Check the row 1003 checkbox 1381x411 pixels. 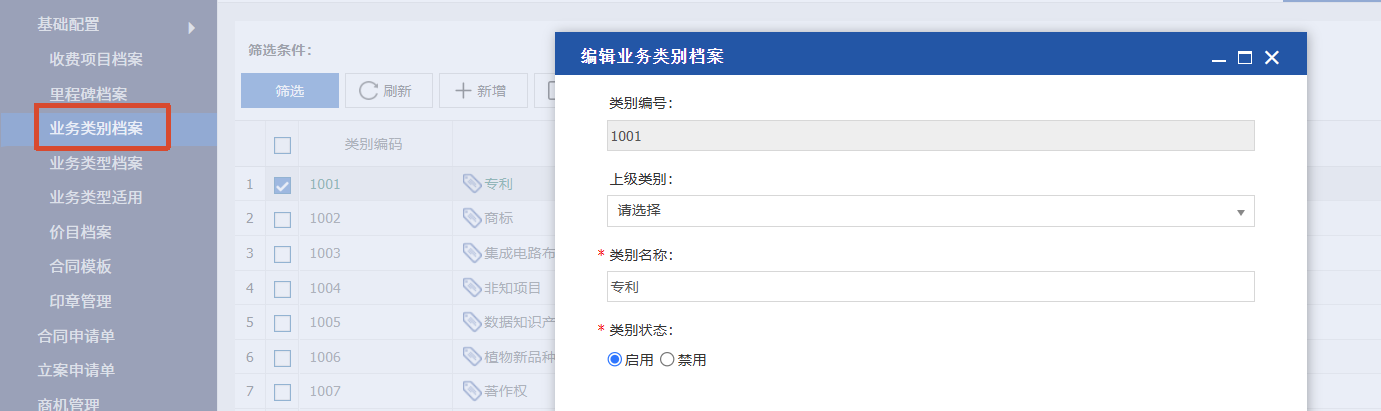point(282,254)
